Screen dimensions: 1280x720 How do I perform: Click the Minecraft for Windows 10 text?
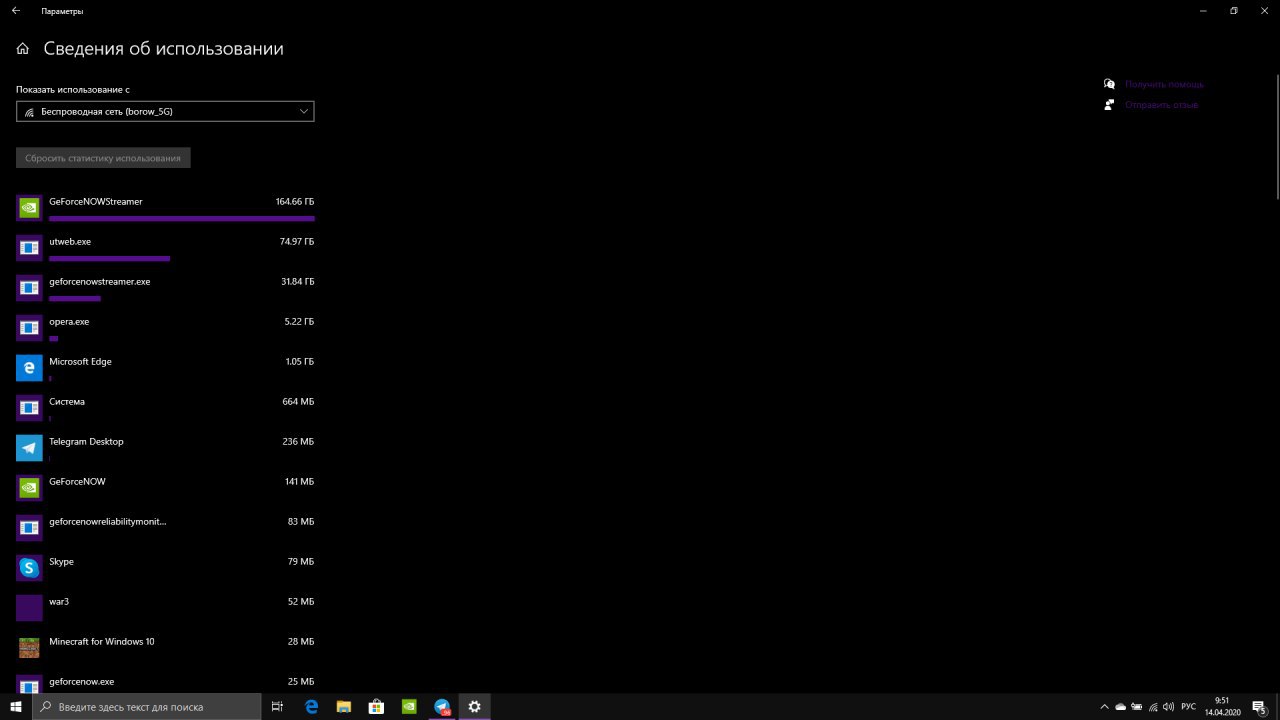coord(102,642)
